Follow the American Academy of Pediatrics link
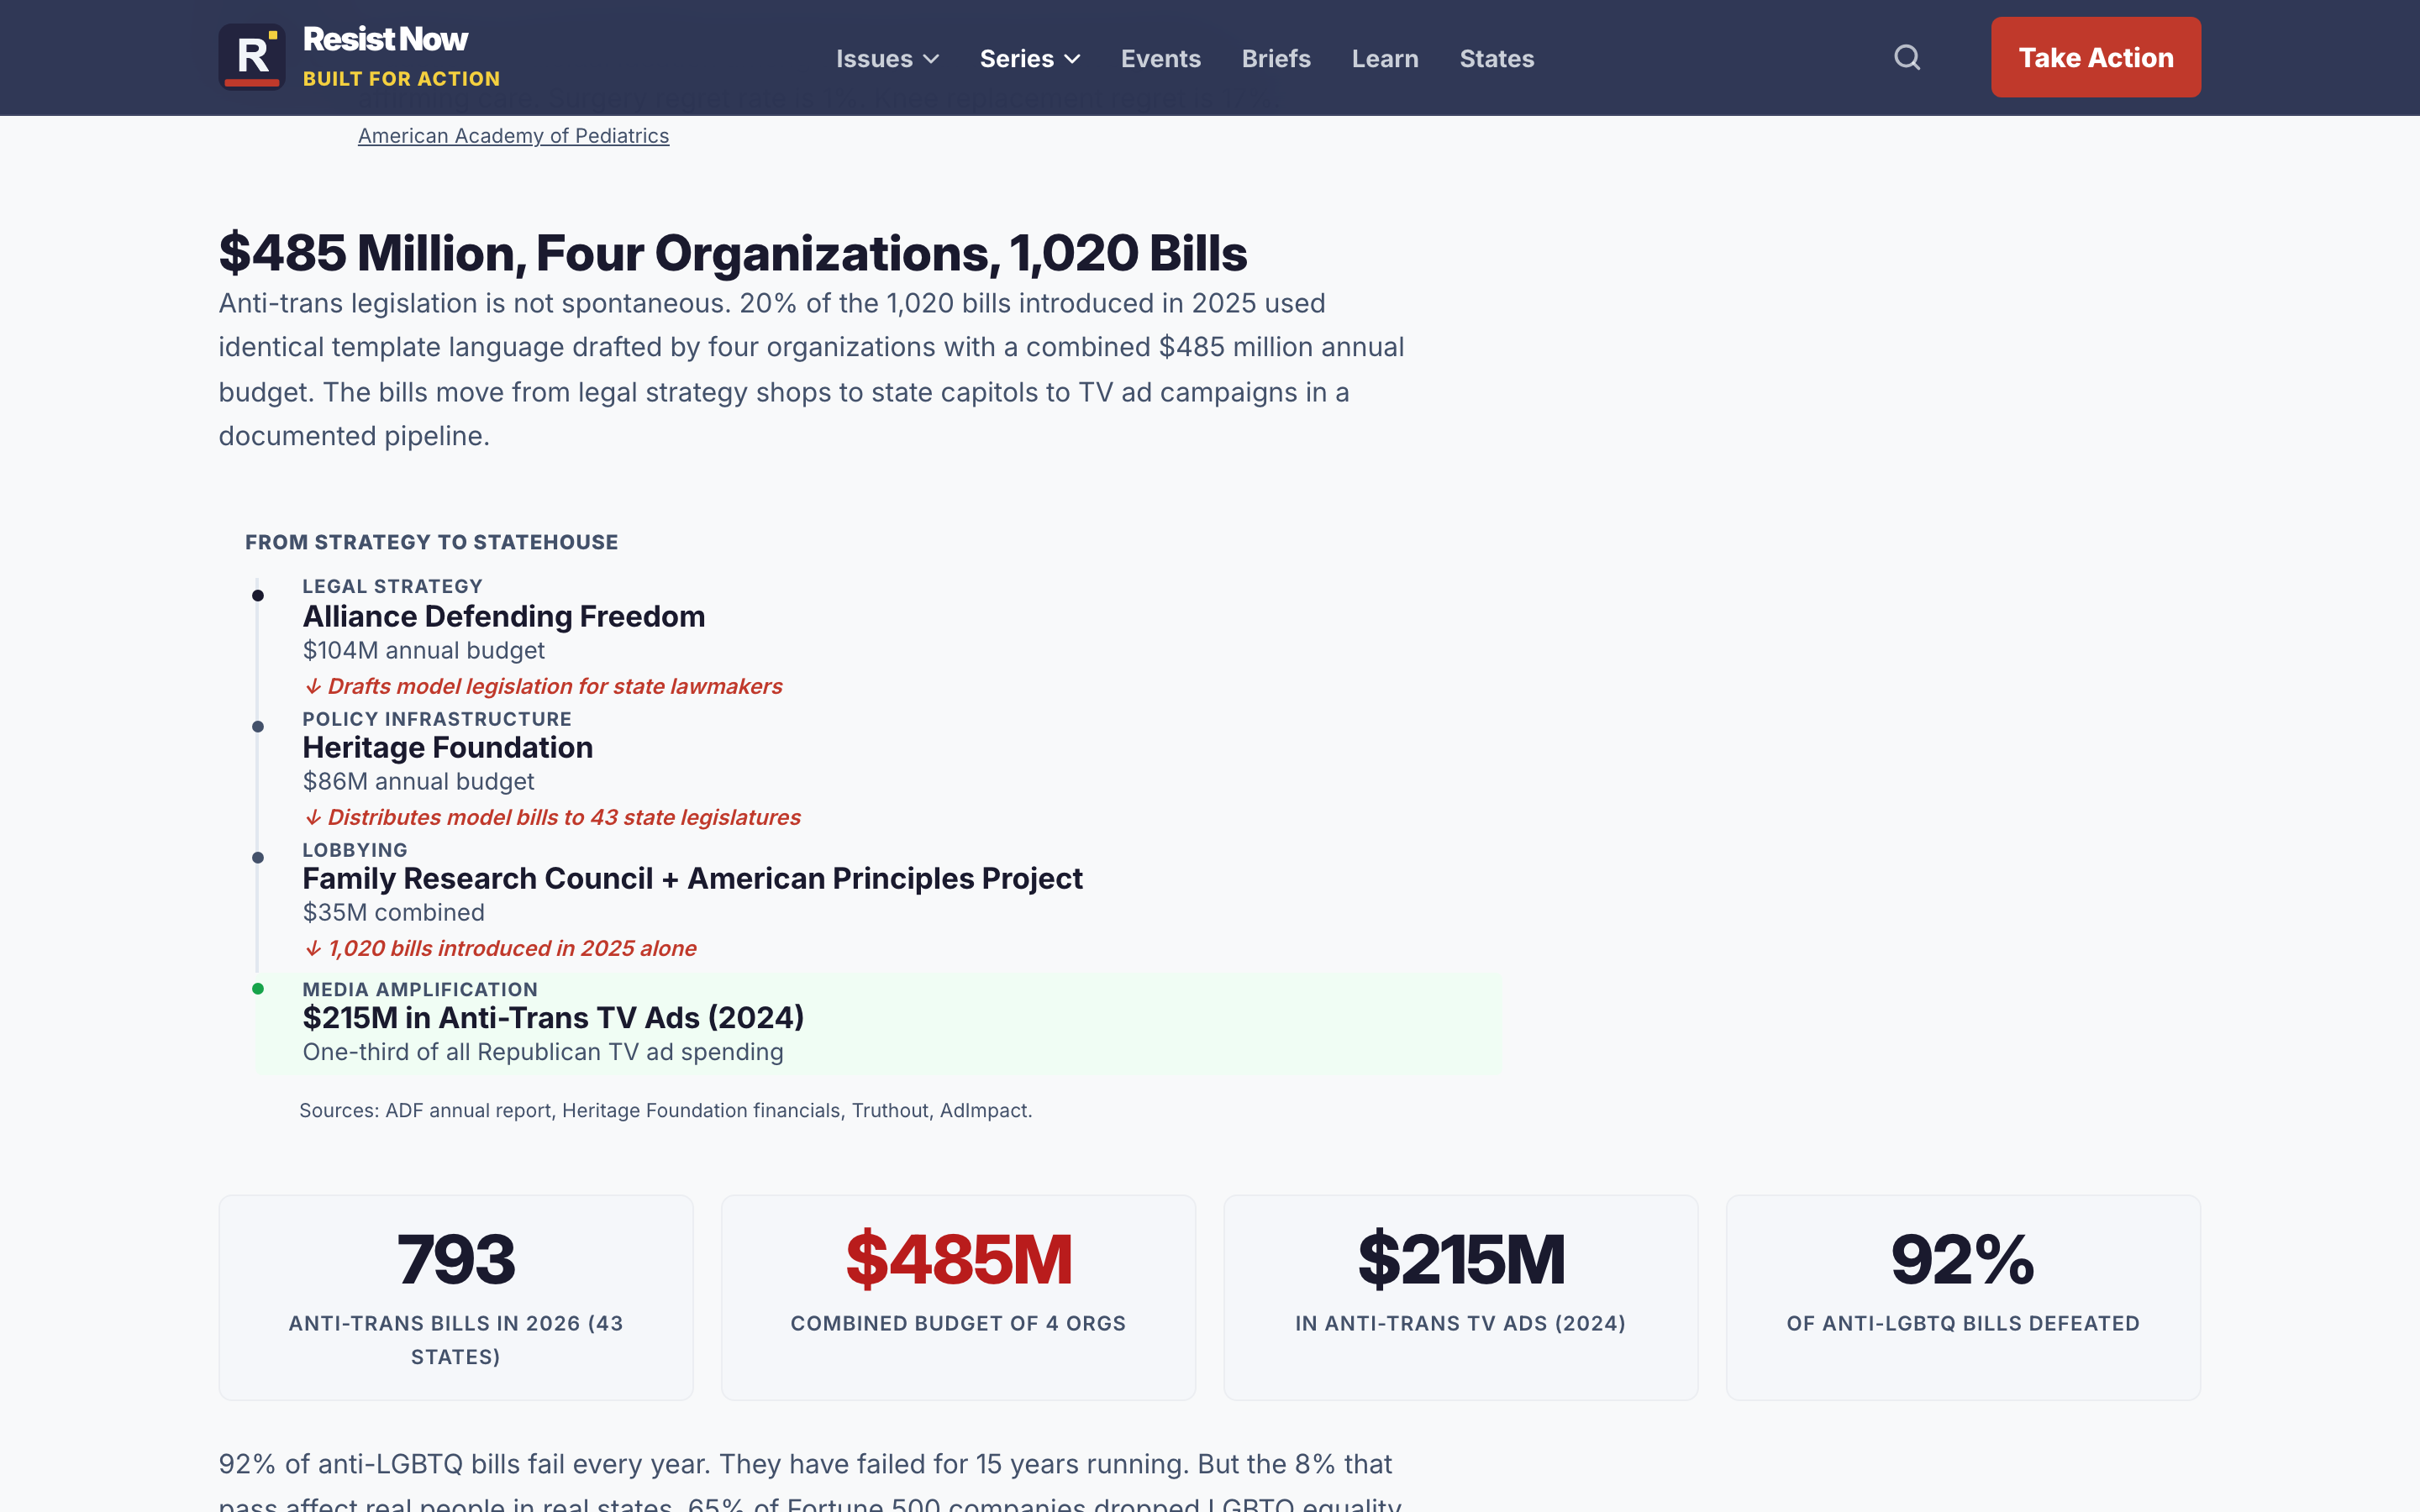 (513, 136)
